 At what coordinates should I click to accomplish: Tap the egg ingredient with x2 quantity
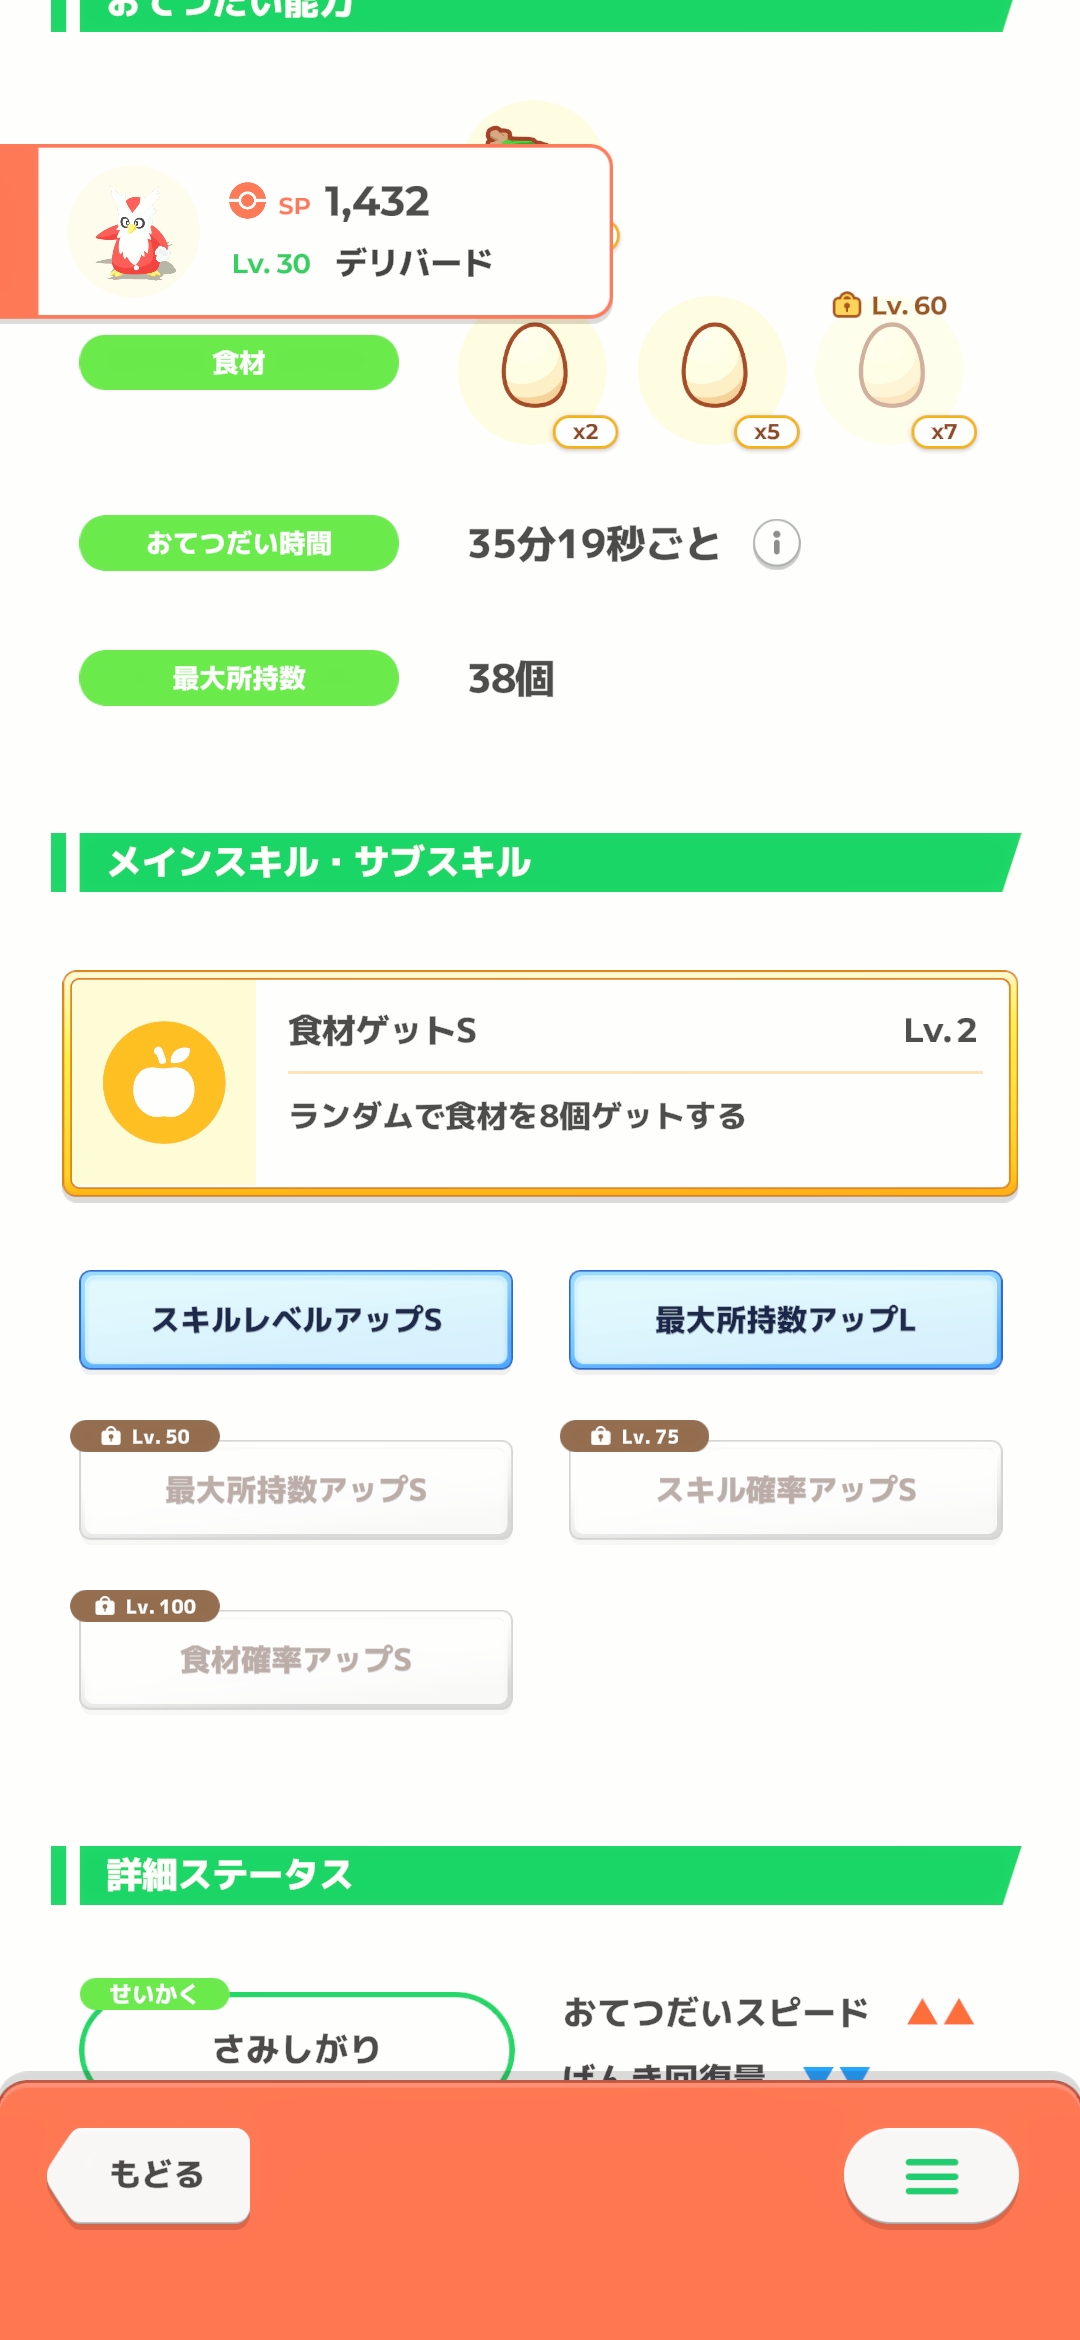535,368
